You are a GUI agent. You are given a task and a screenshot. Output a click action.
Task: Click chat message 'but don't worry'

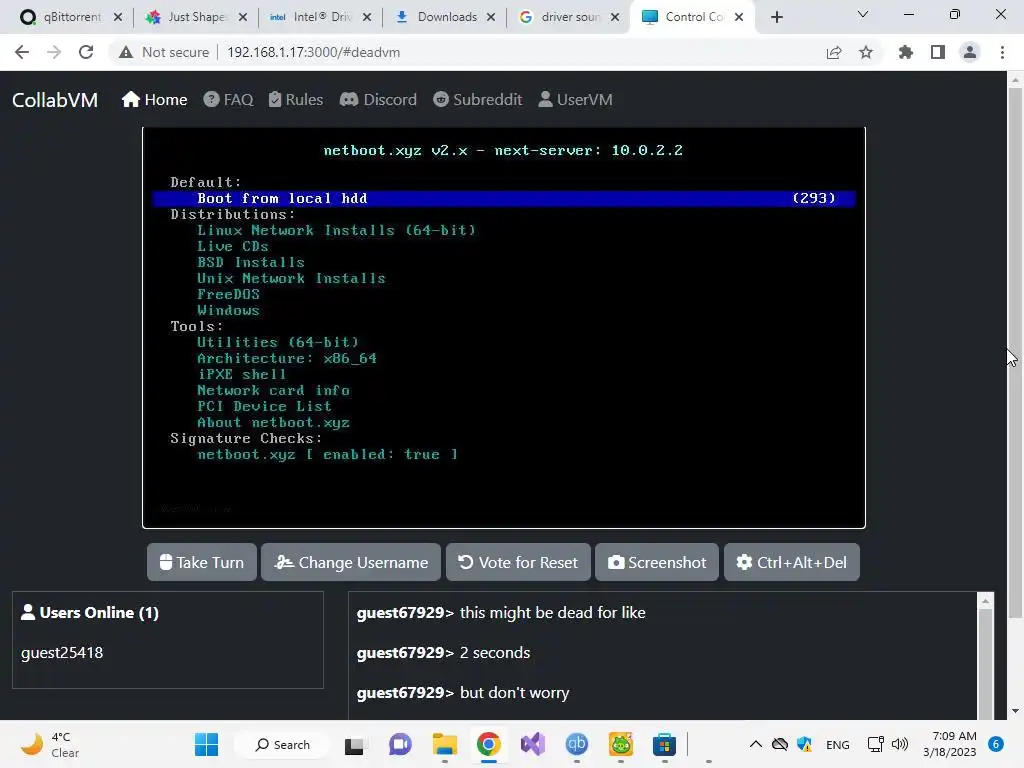[x=514, y=693]
